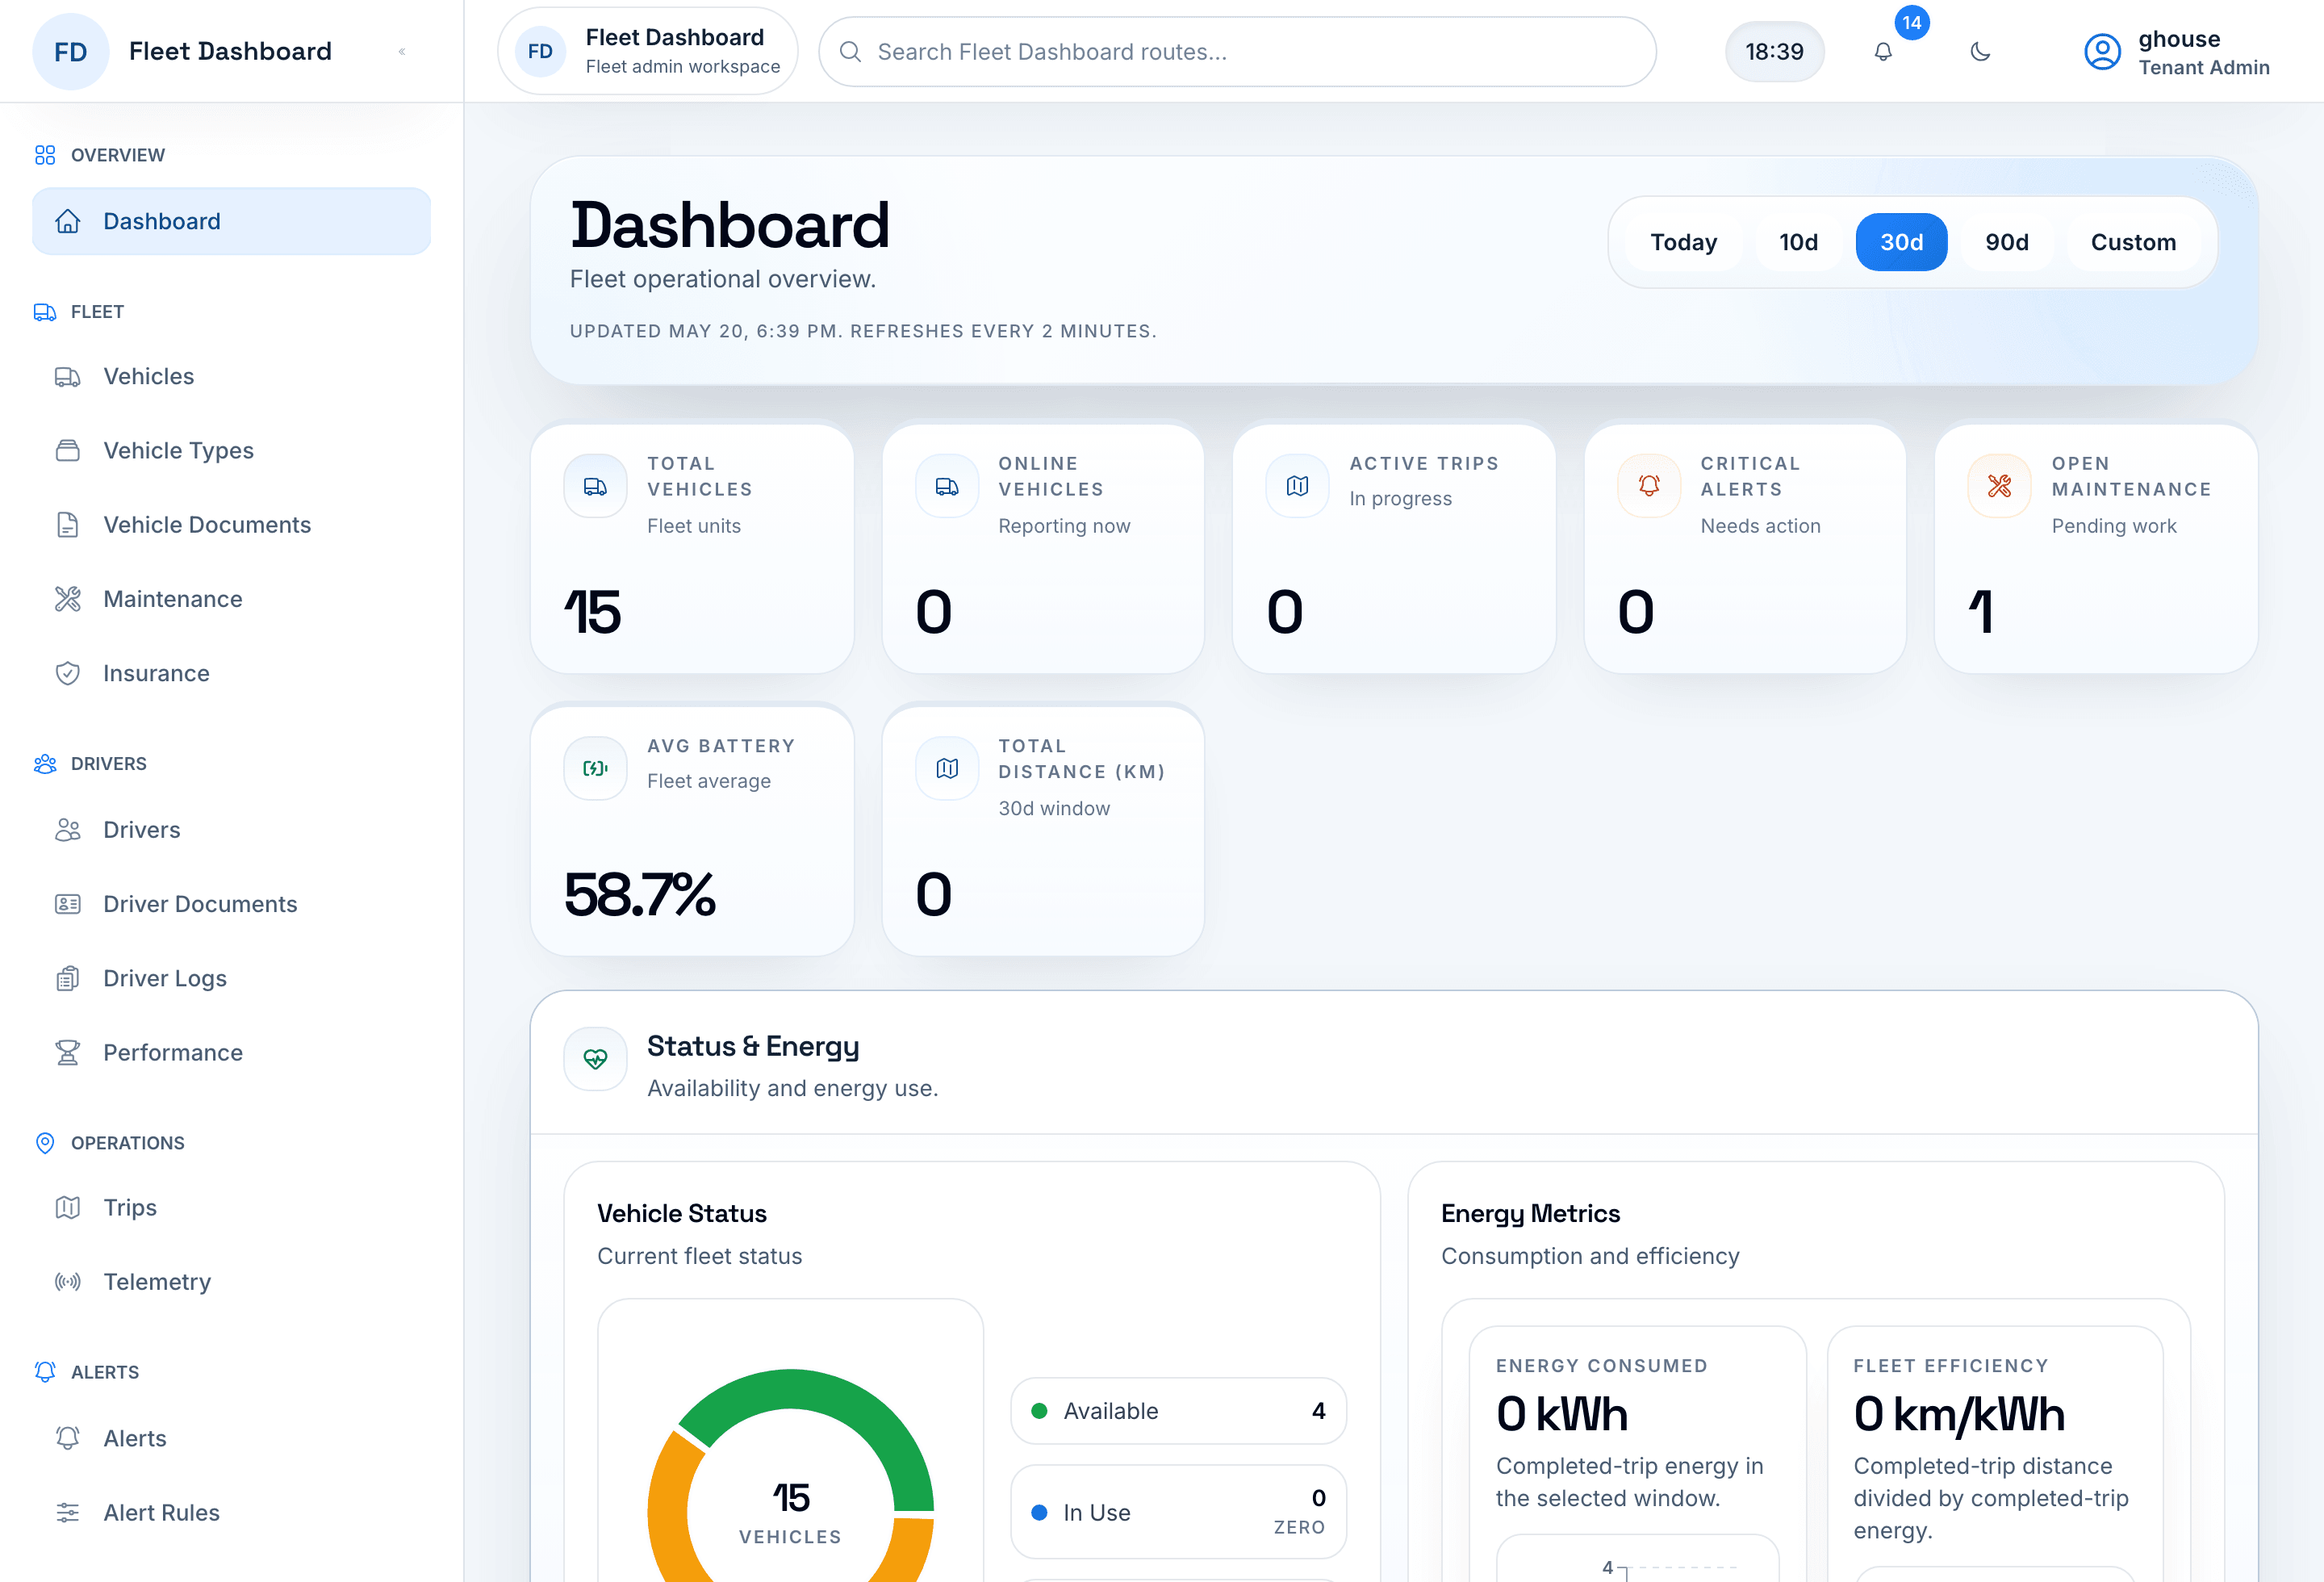2324x1582 pixels.
Task: Go to the Maintenance page label
Action: pyautogui.click(x=173, y=599)
